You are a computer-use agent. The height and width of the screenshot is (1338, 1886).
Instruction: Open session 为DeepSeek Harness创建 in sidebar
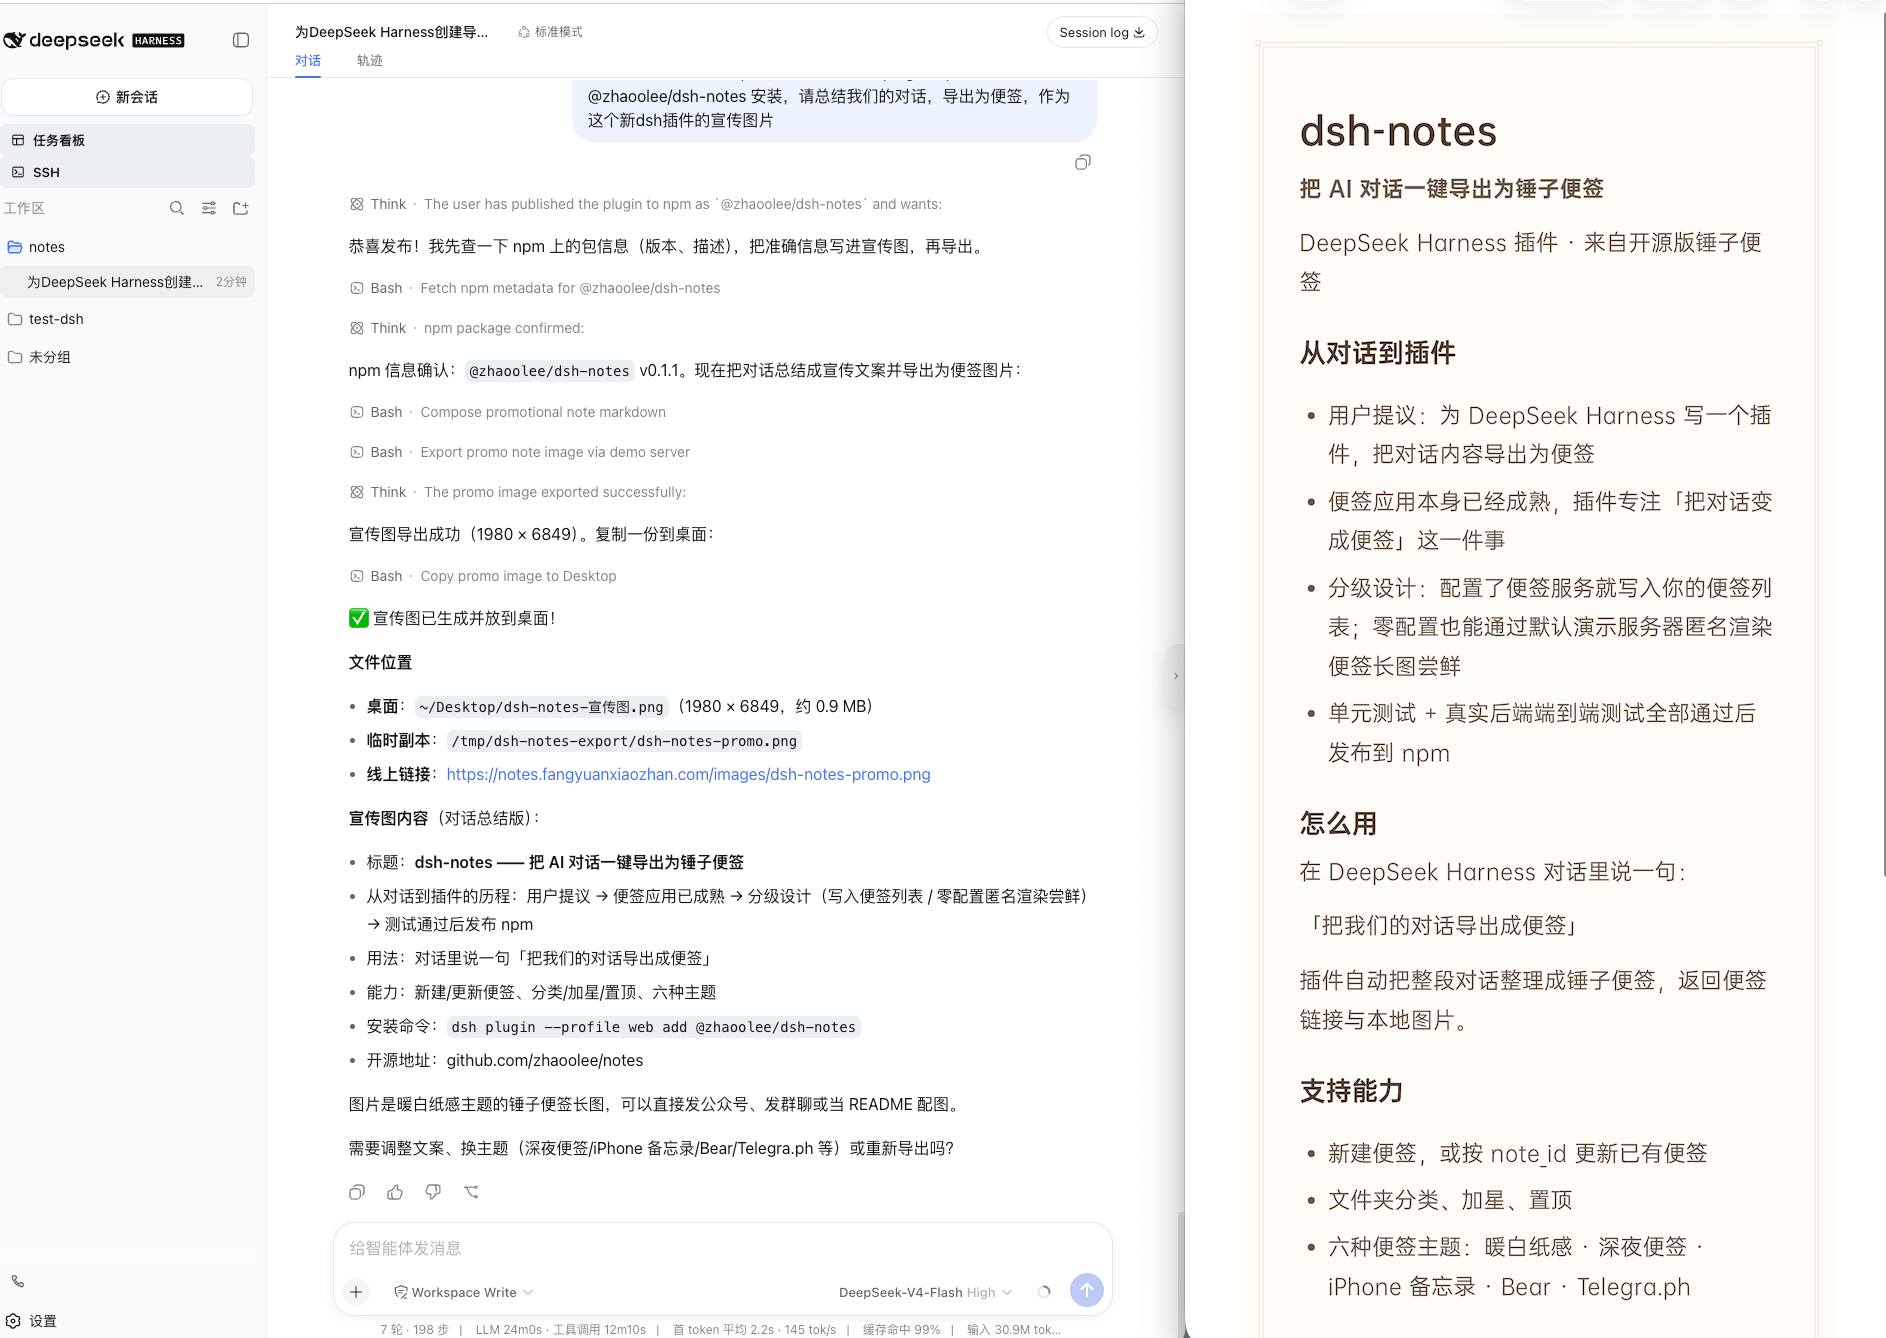[x=127, y=282]
